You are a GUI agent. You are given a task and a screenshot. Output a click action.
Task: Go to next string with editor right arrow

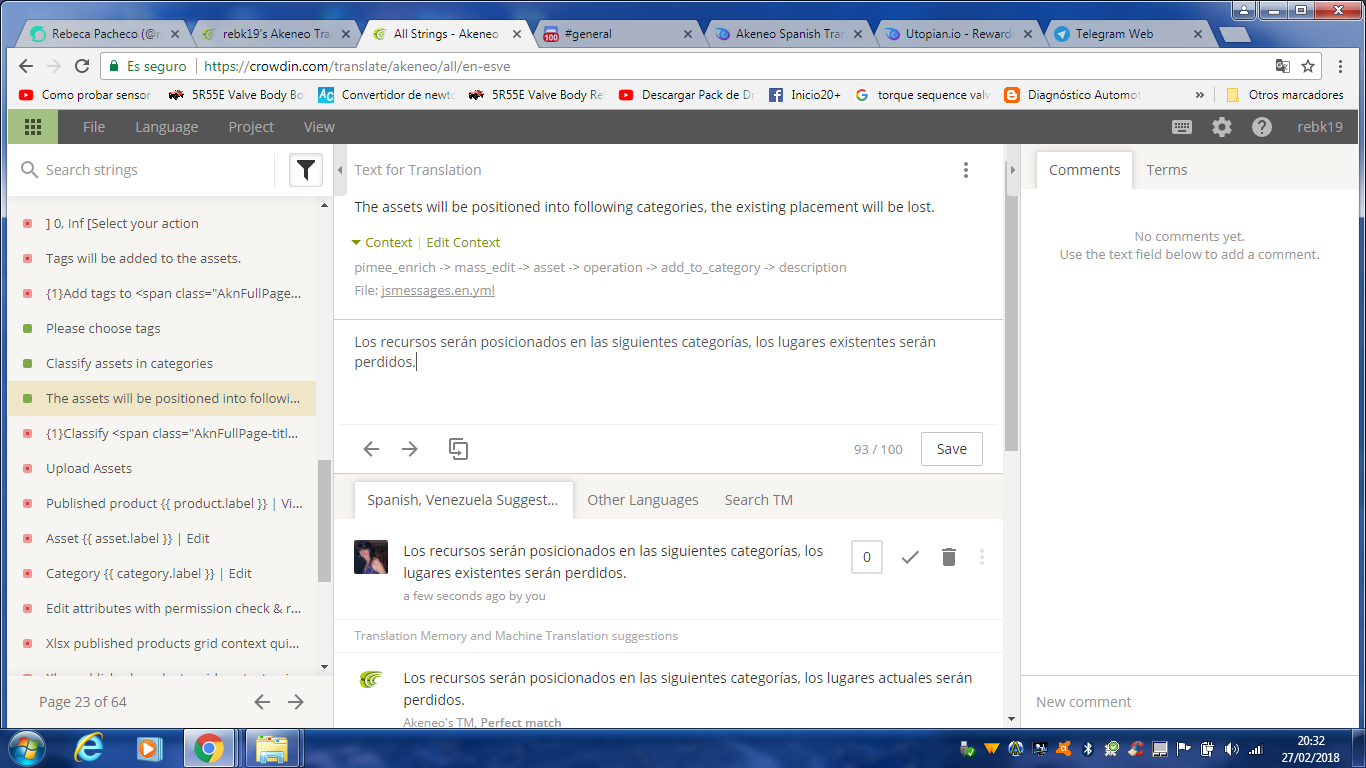pos(410,449)
